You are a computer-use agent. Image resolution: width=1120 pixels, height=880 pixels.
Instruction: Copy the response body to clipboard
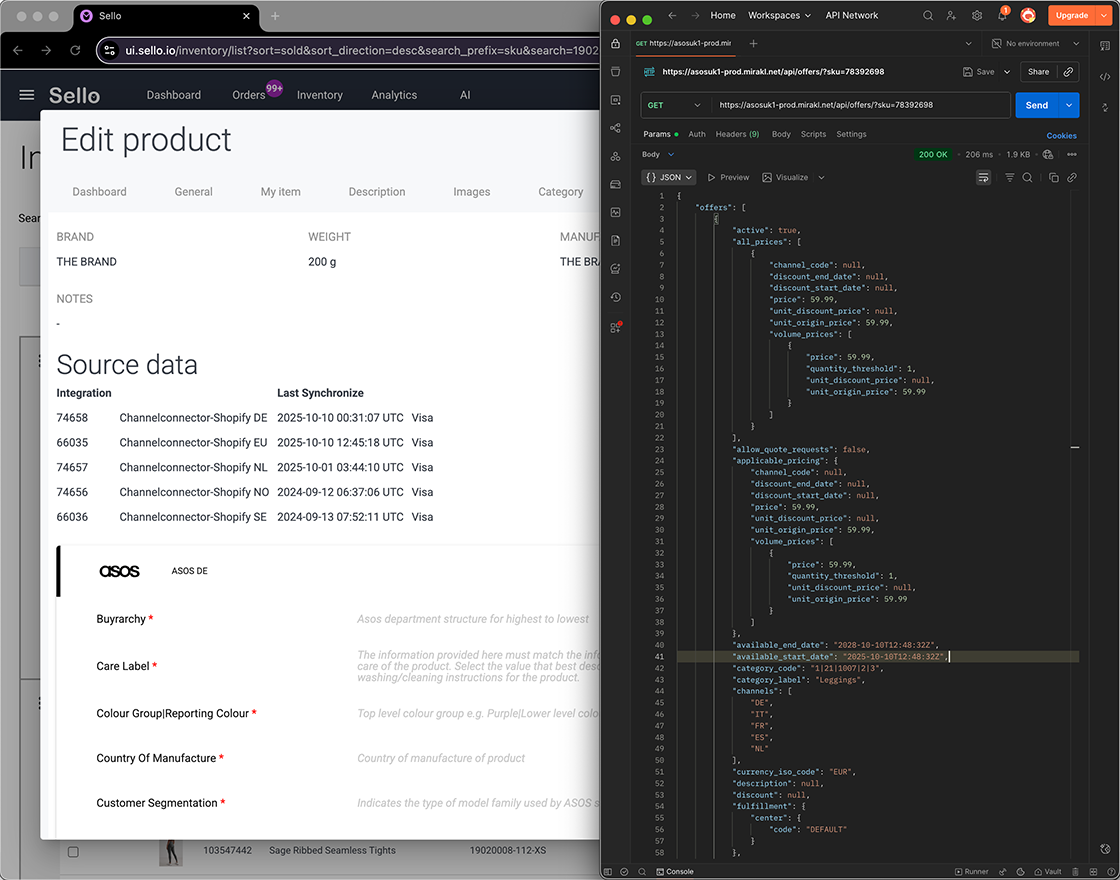1054,177
